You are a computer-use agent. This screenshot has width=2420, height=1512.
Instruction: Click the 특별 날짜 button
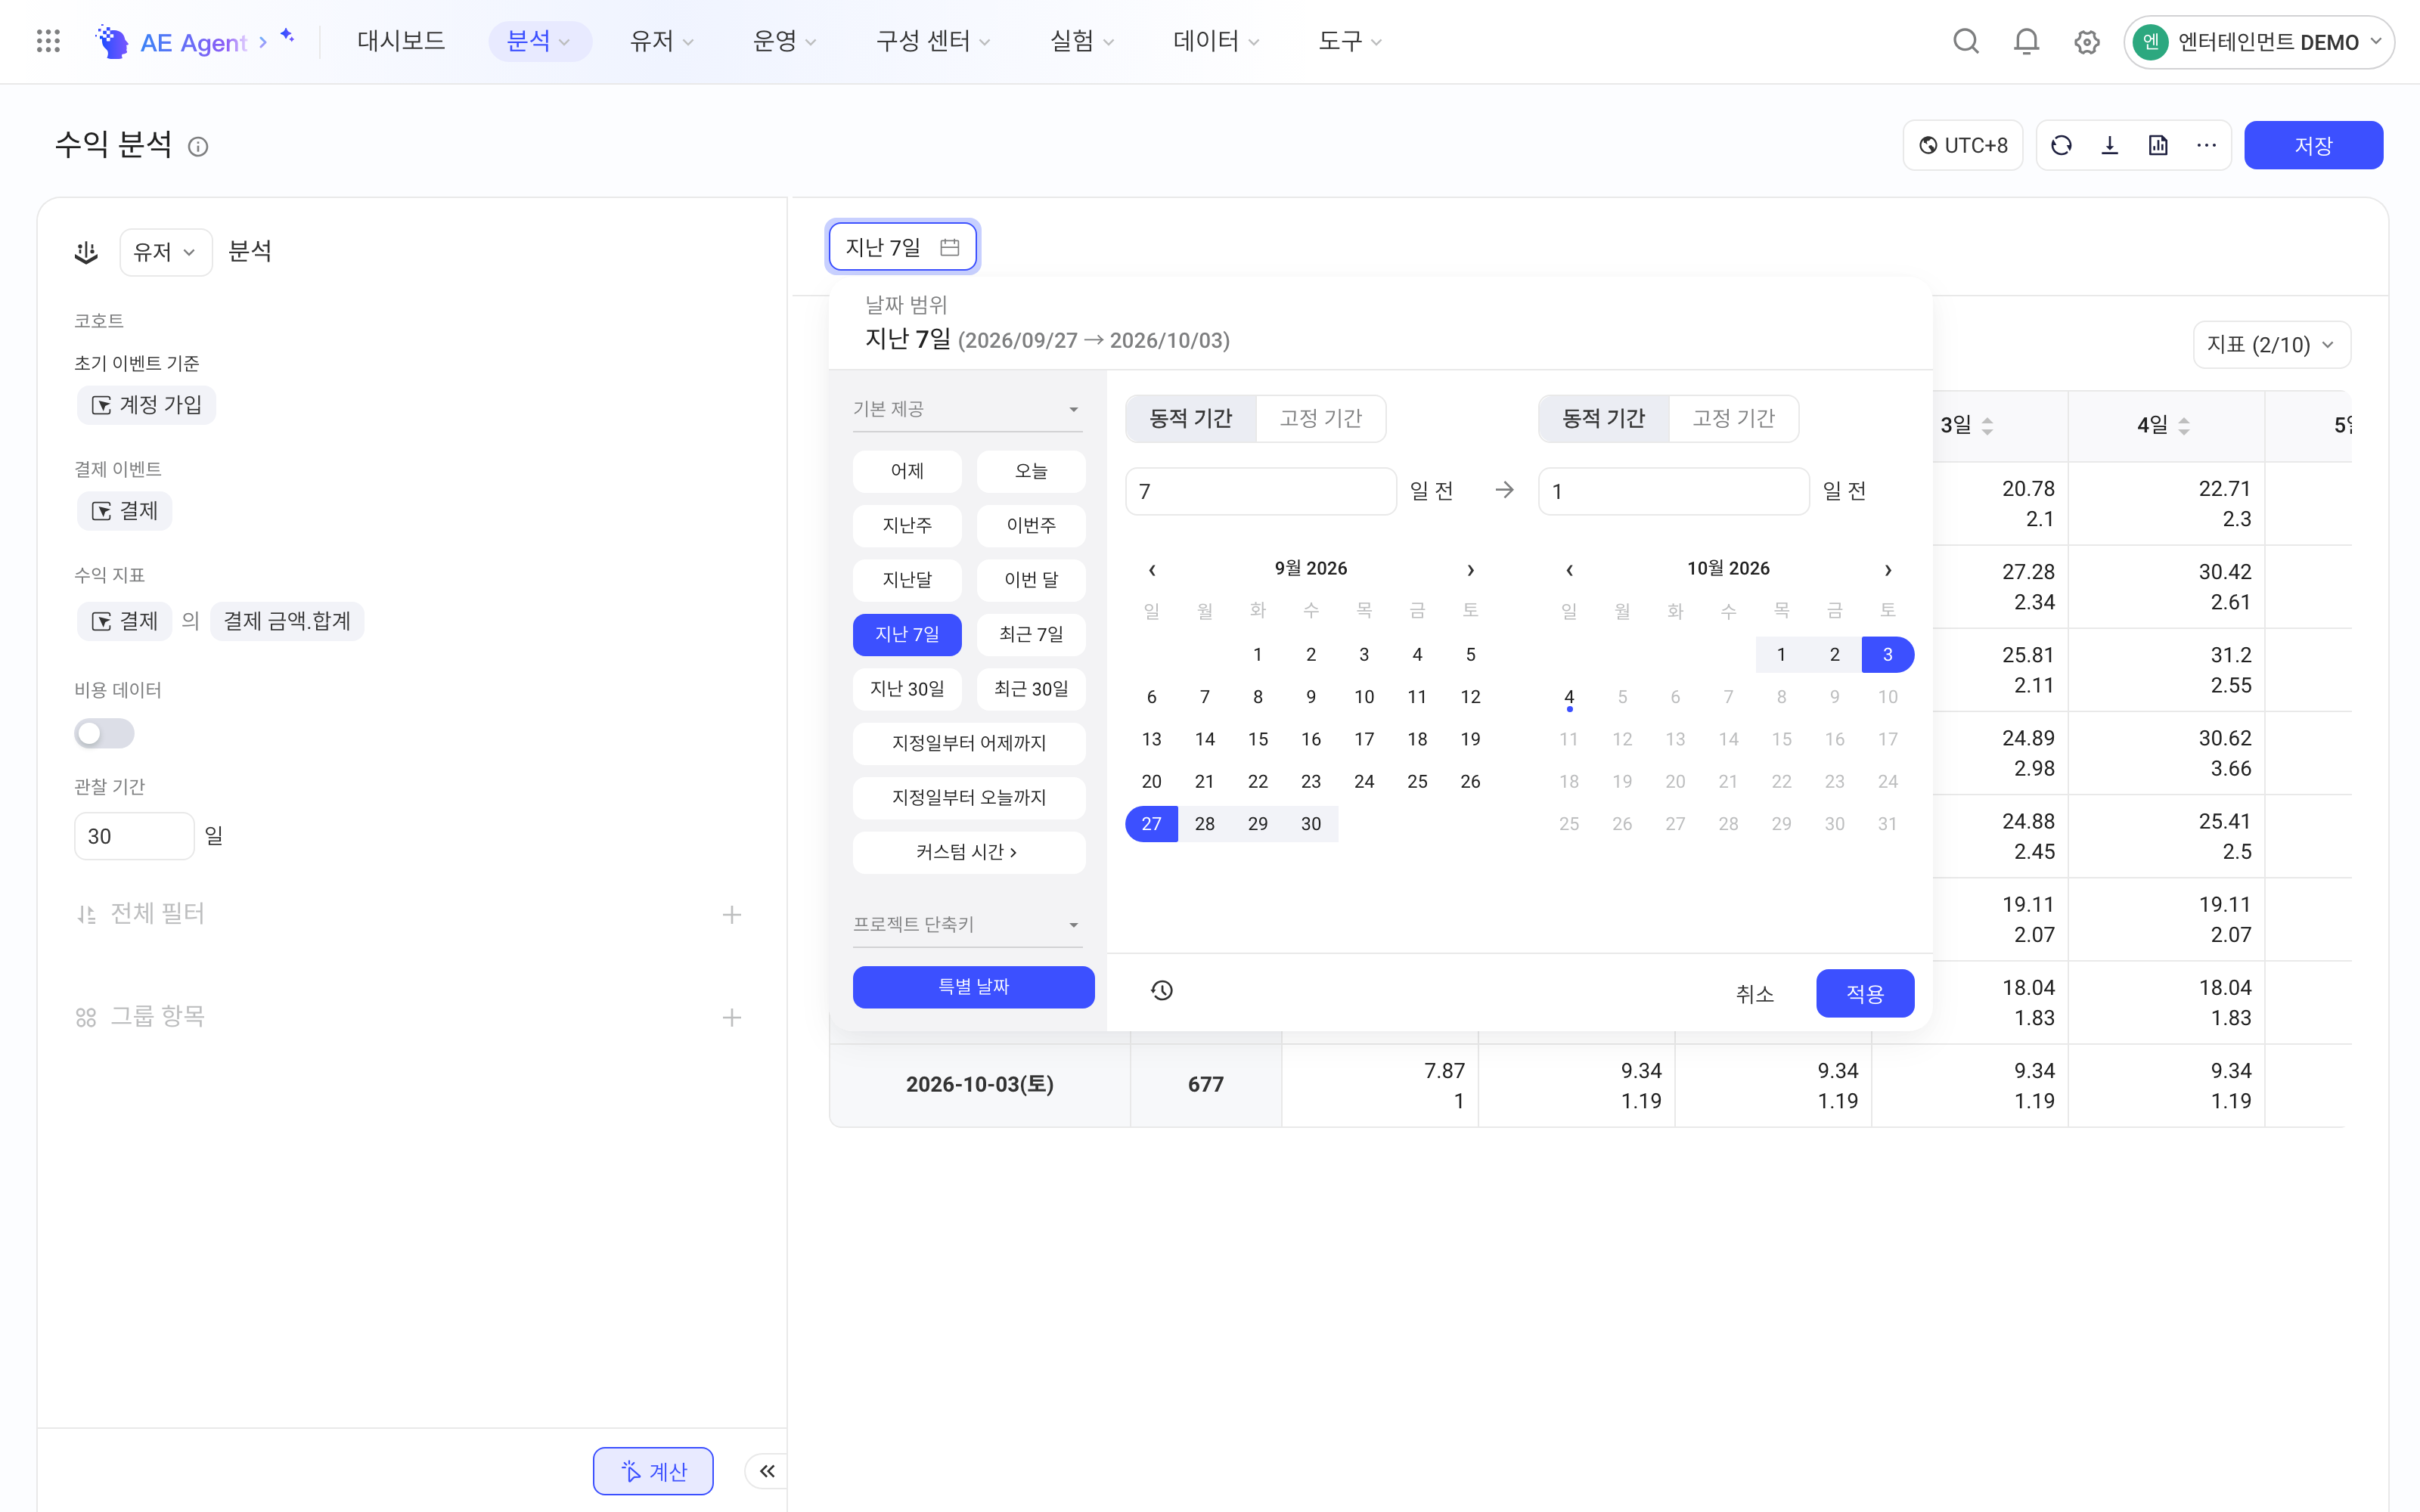click(973, 987)
